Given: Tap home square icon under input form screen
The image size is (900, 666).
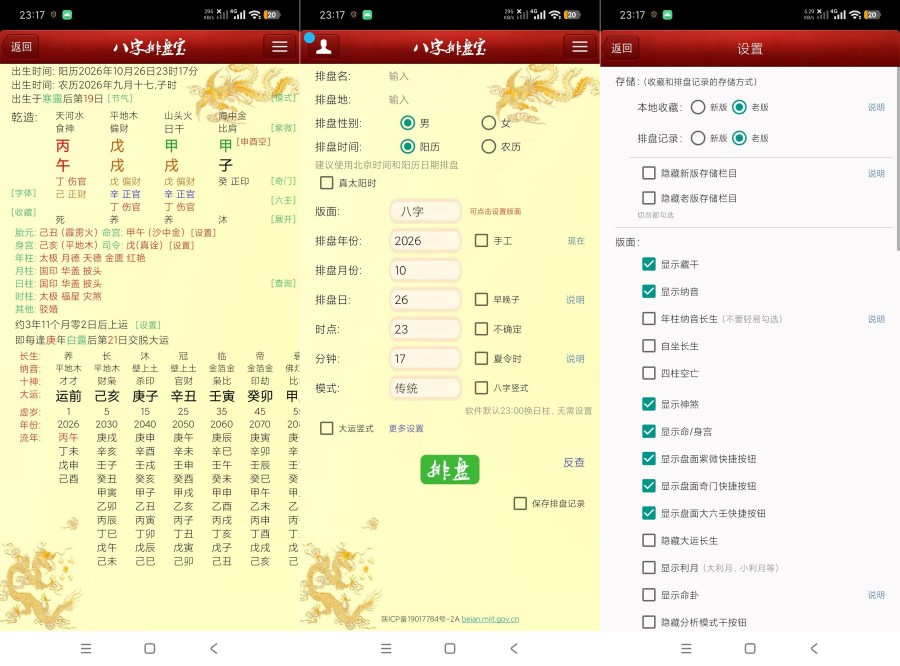Looking at the screenshot, I should pyautogui.click(x=450, y=648).
